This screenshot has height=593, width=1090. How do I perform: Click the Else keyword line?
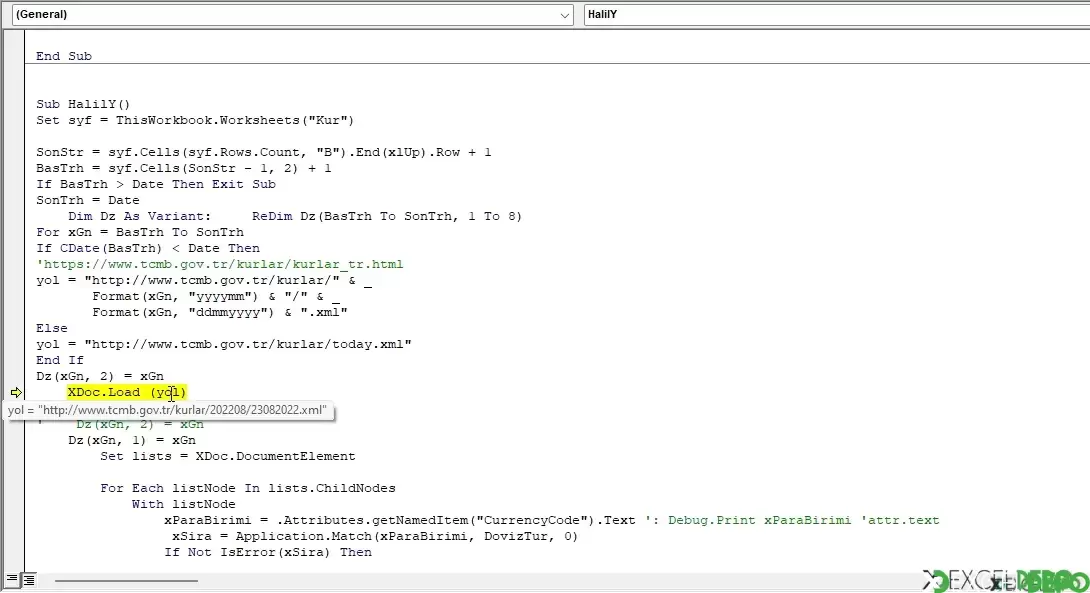[52, 328]
